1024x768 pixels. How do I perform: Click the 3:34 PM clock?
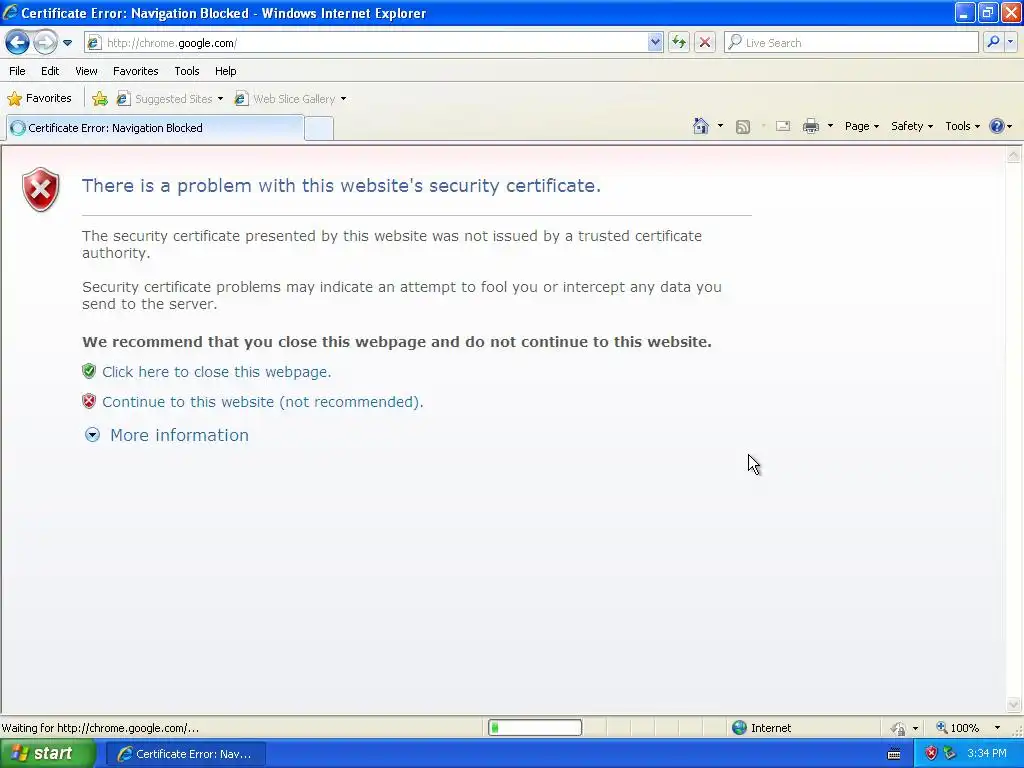coord(987,754)
